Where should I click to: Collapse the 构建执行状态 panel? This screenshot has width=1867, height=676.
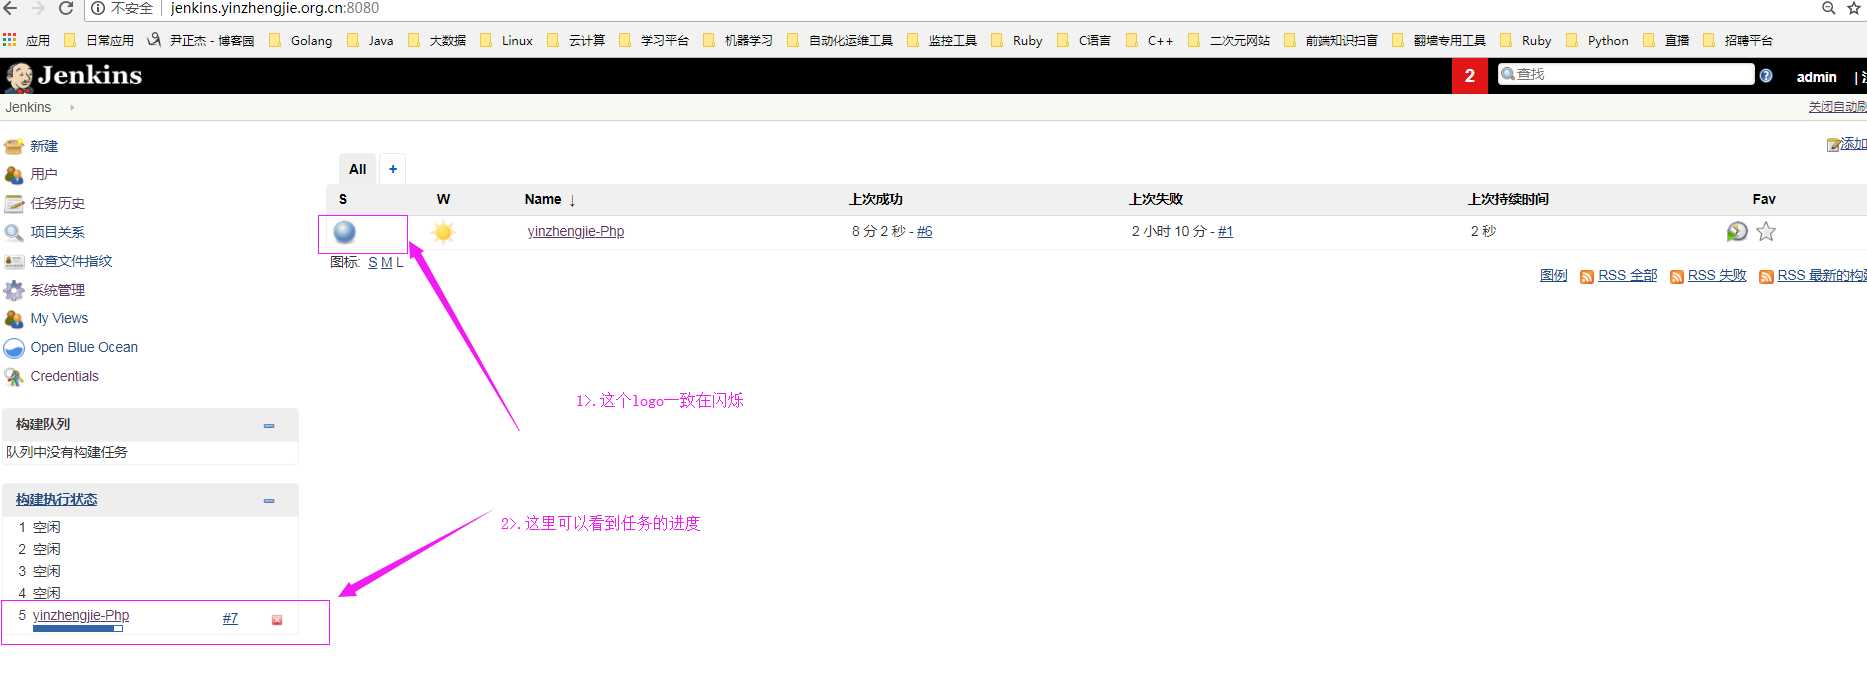269,501
